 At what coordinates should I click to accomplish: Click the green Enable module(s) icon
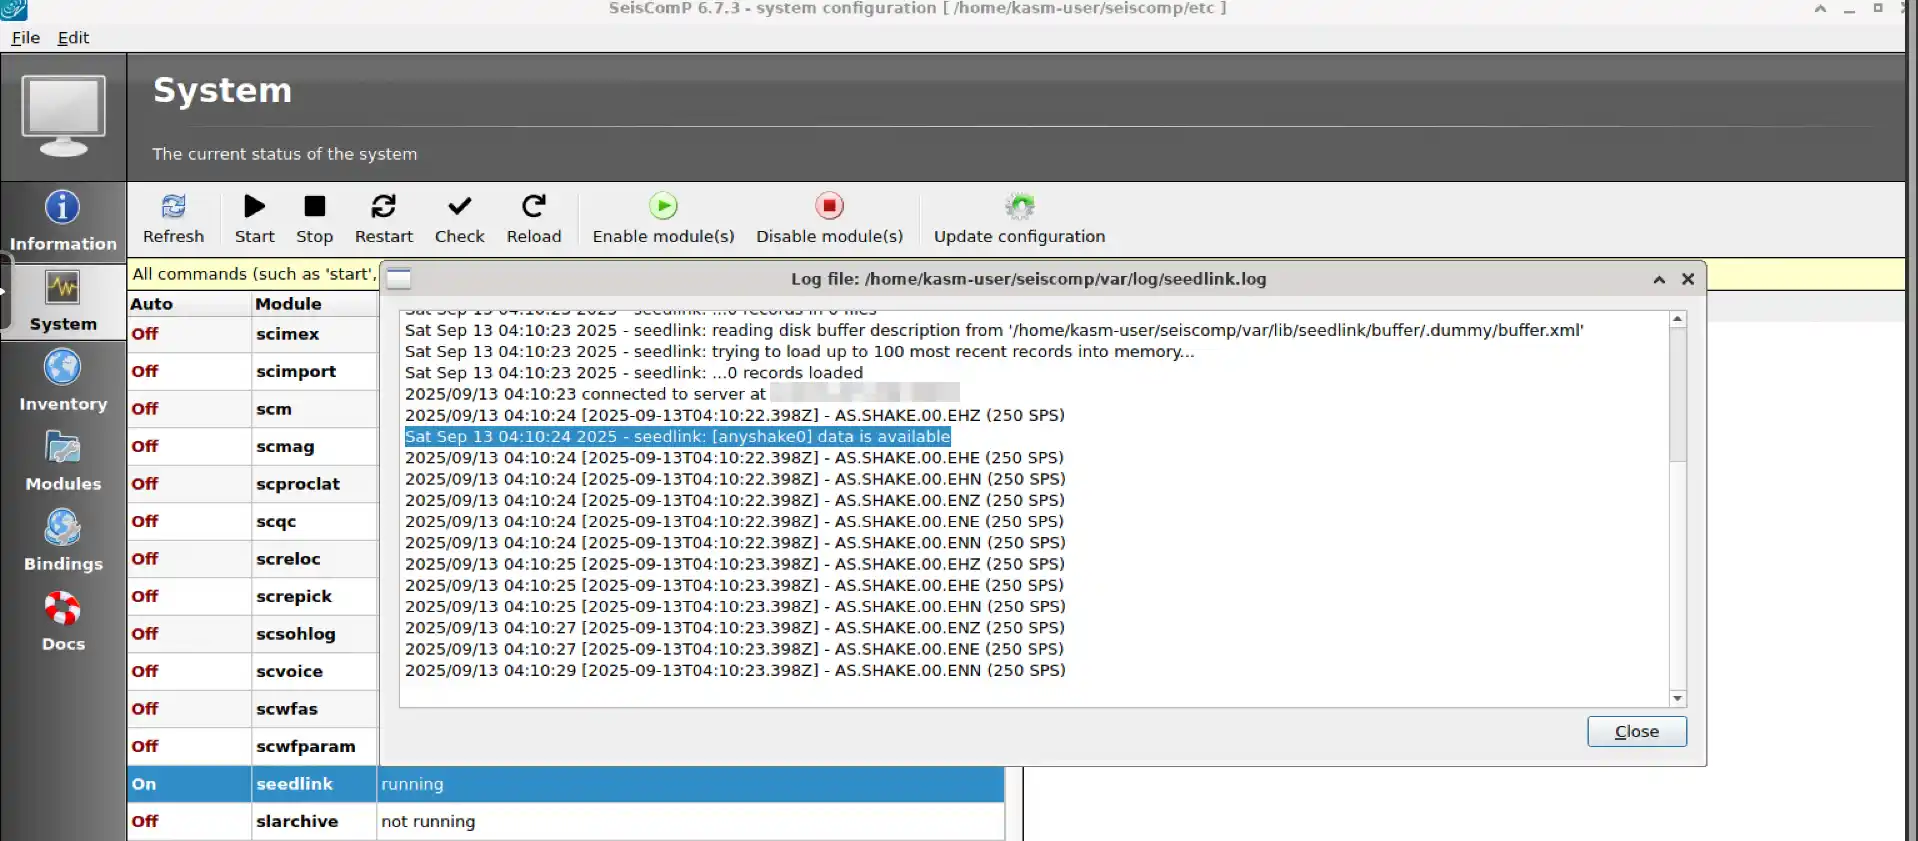pyautogui.click(x=663, y=206)
